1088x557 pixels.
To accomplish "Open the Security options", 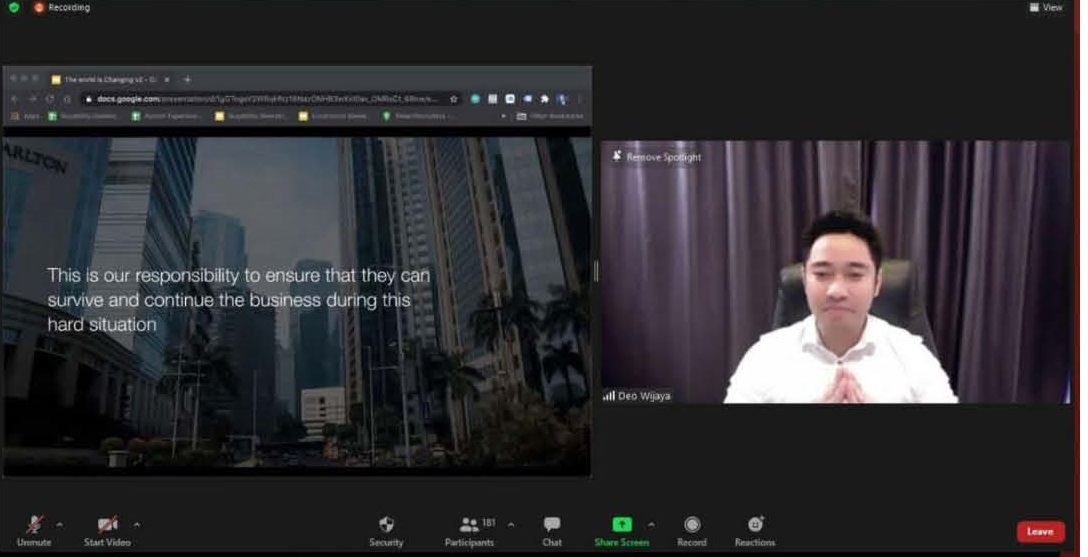I will (x=386, y=529).
